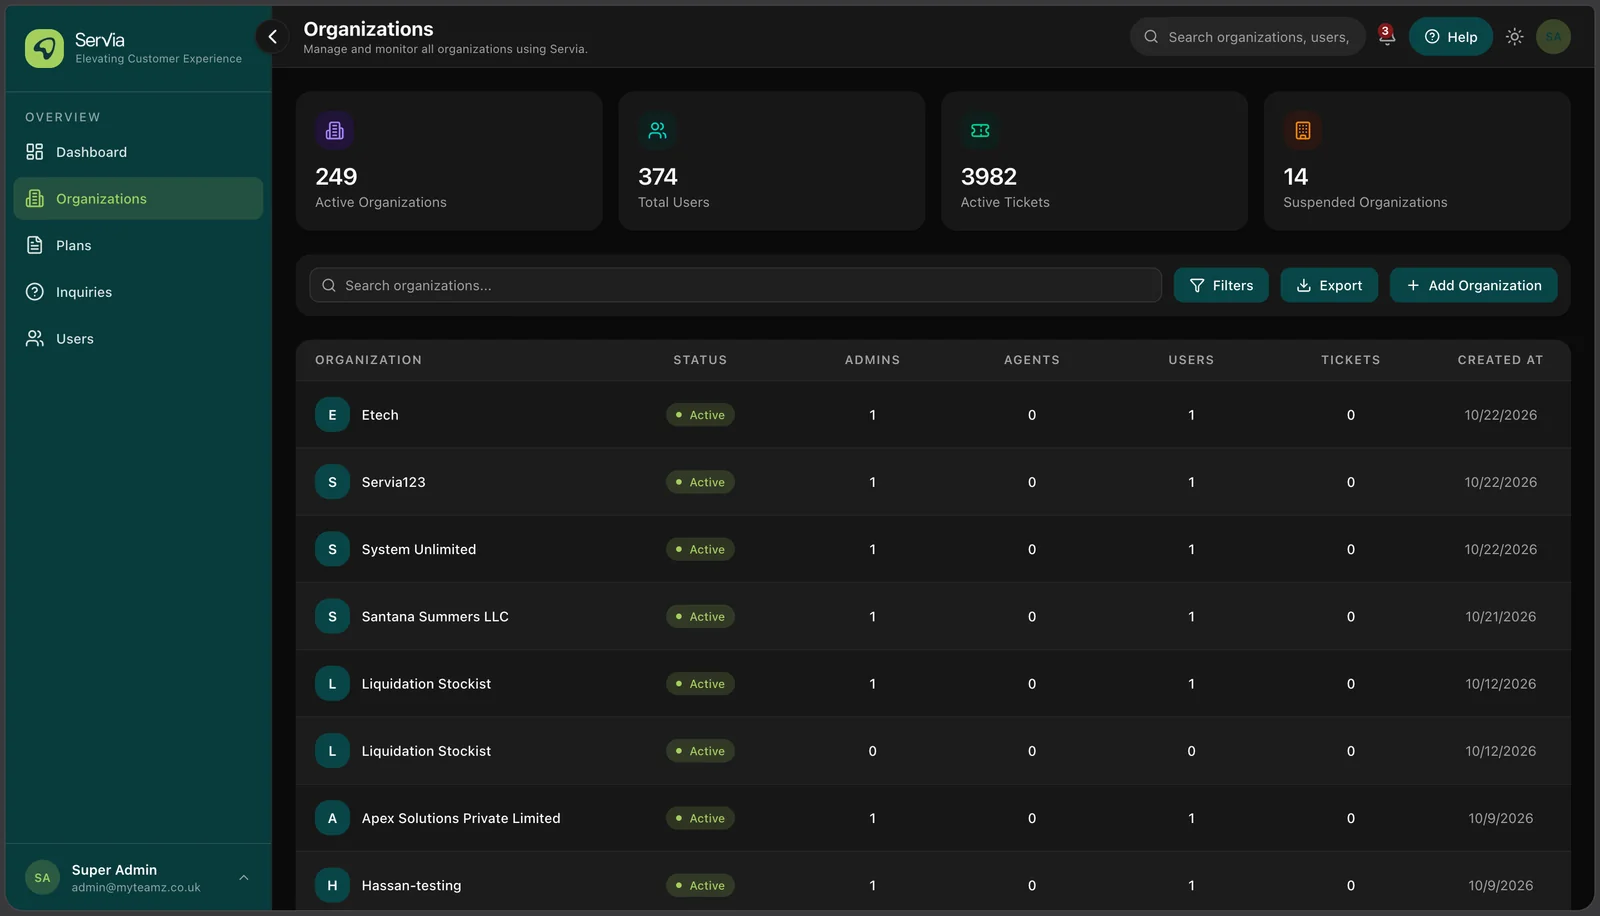Navigate to Users in the sidebar

[138, 339]
